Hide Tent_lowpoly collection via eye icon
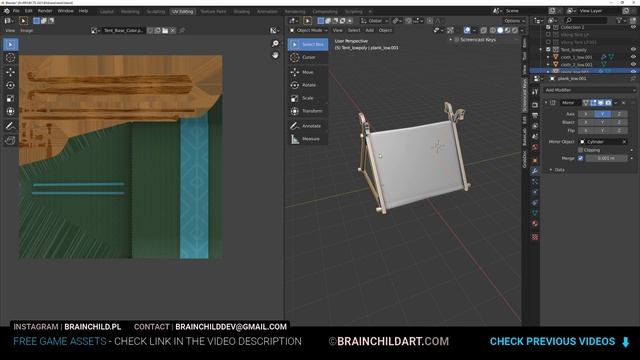Screen dimensions: 640x360 633,49
